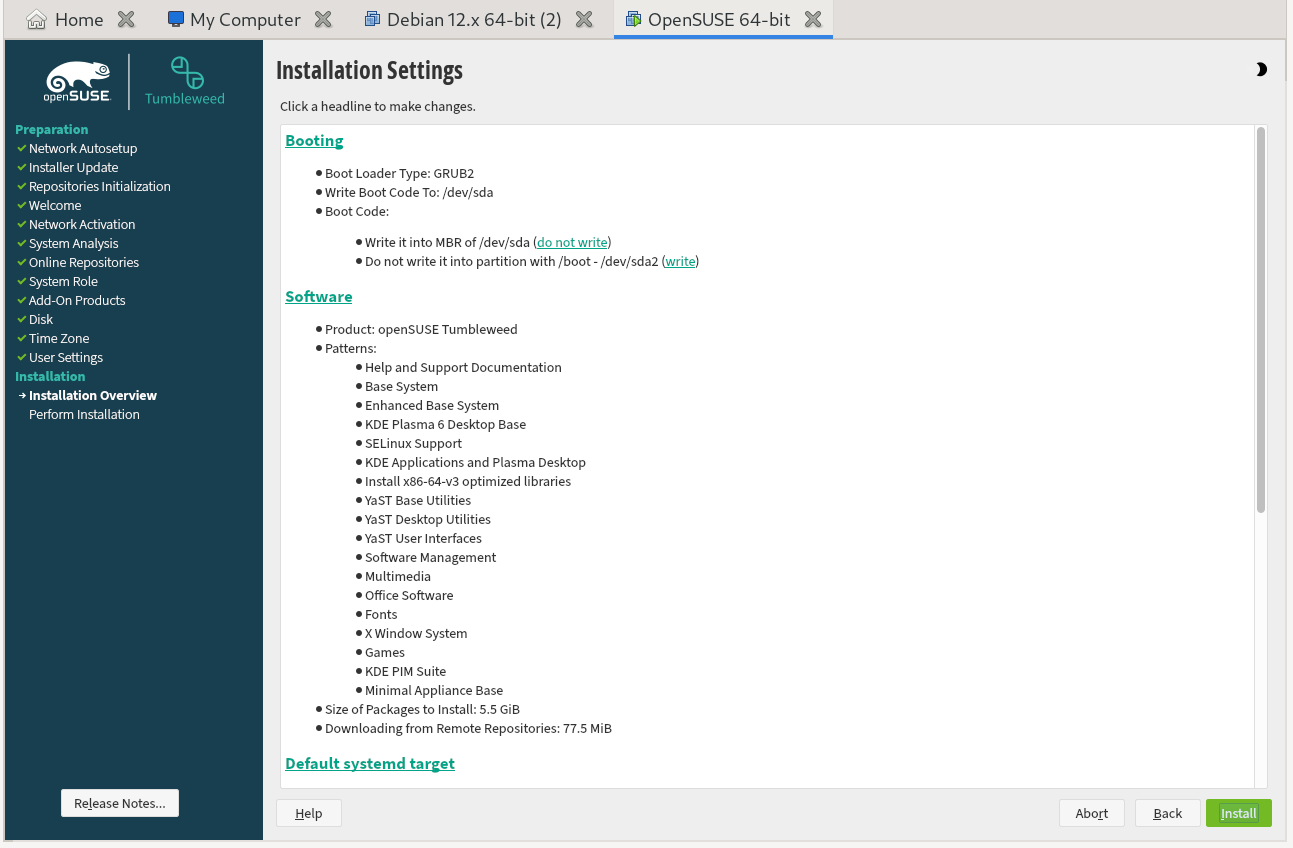Click 'Add-On Products' sidebar step
The width and height of the screenshot is (1293, 848).
tap(77, 301)
